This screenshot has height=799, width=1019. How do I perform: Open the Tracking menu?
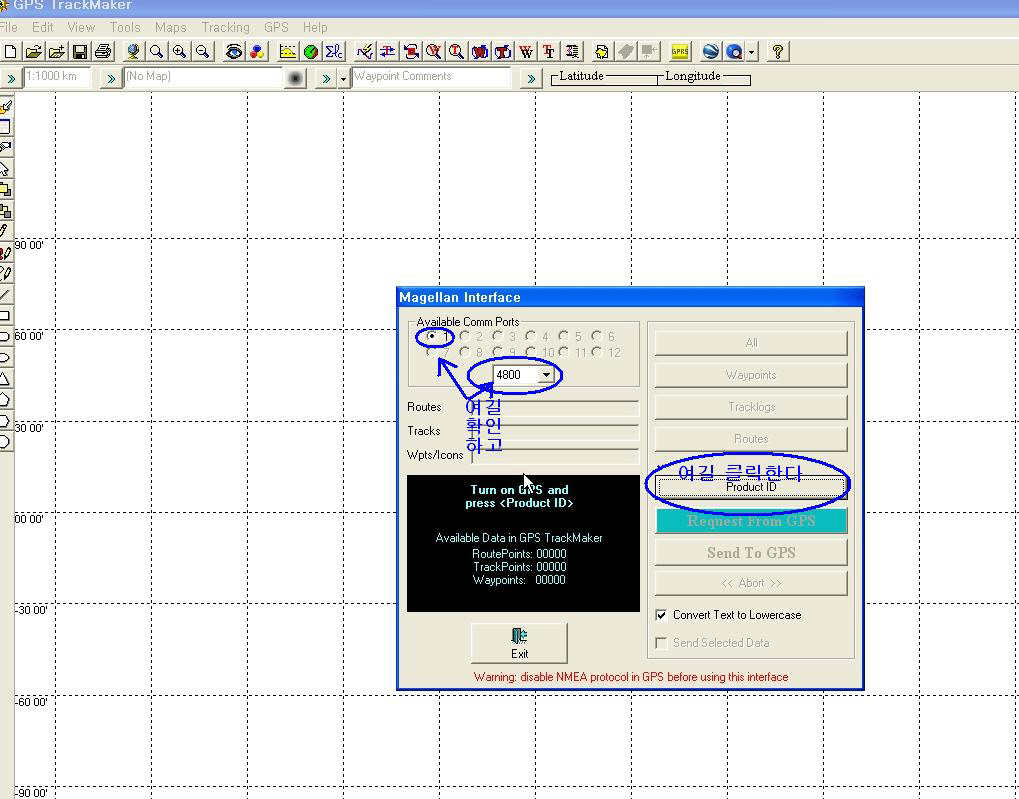click(226, 27)
